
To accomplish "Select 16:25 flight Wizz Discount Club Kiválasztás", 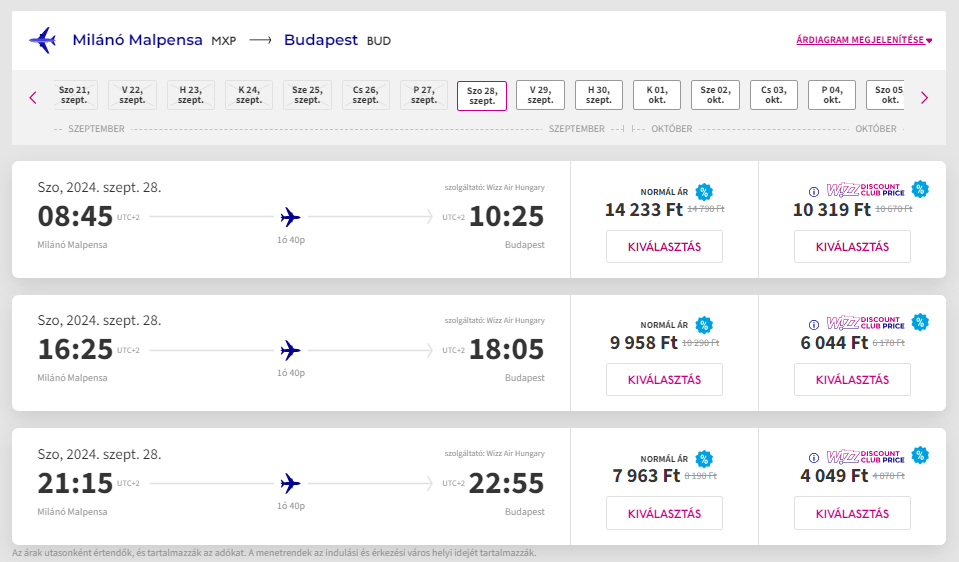I will click(x=852, y=380).
